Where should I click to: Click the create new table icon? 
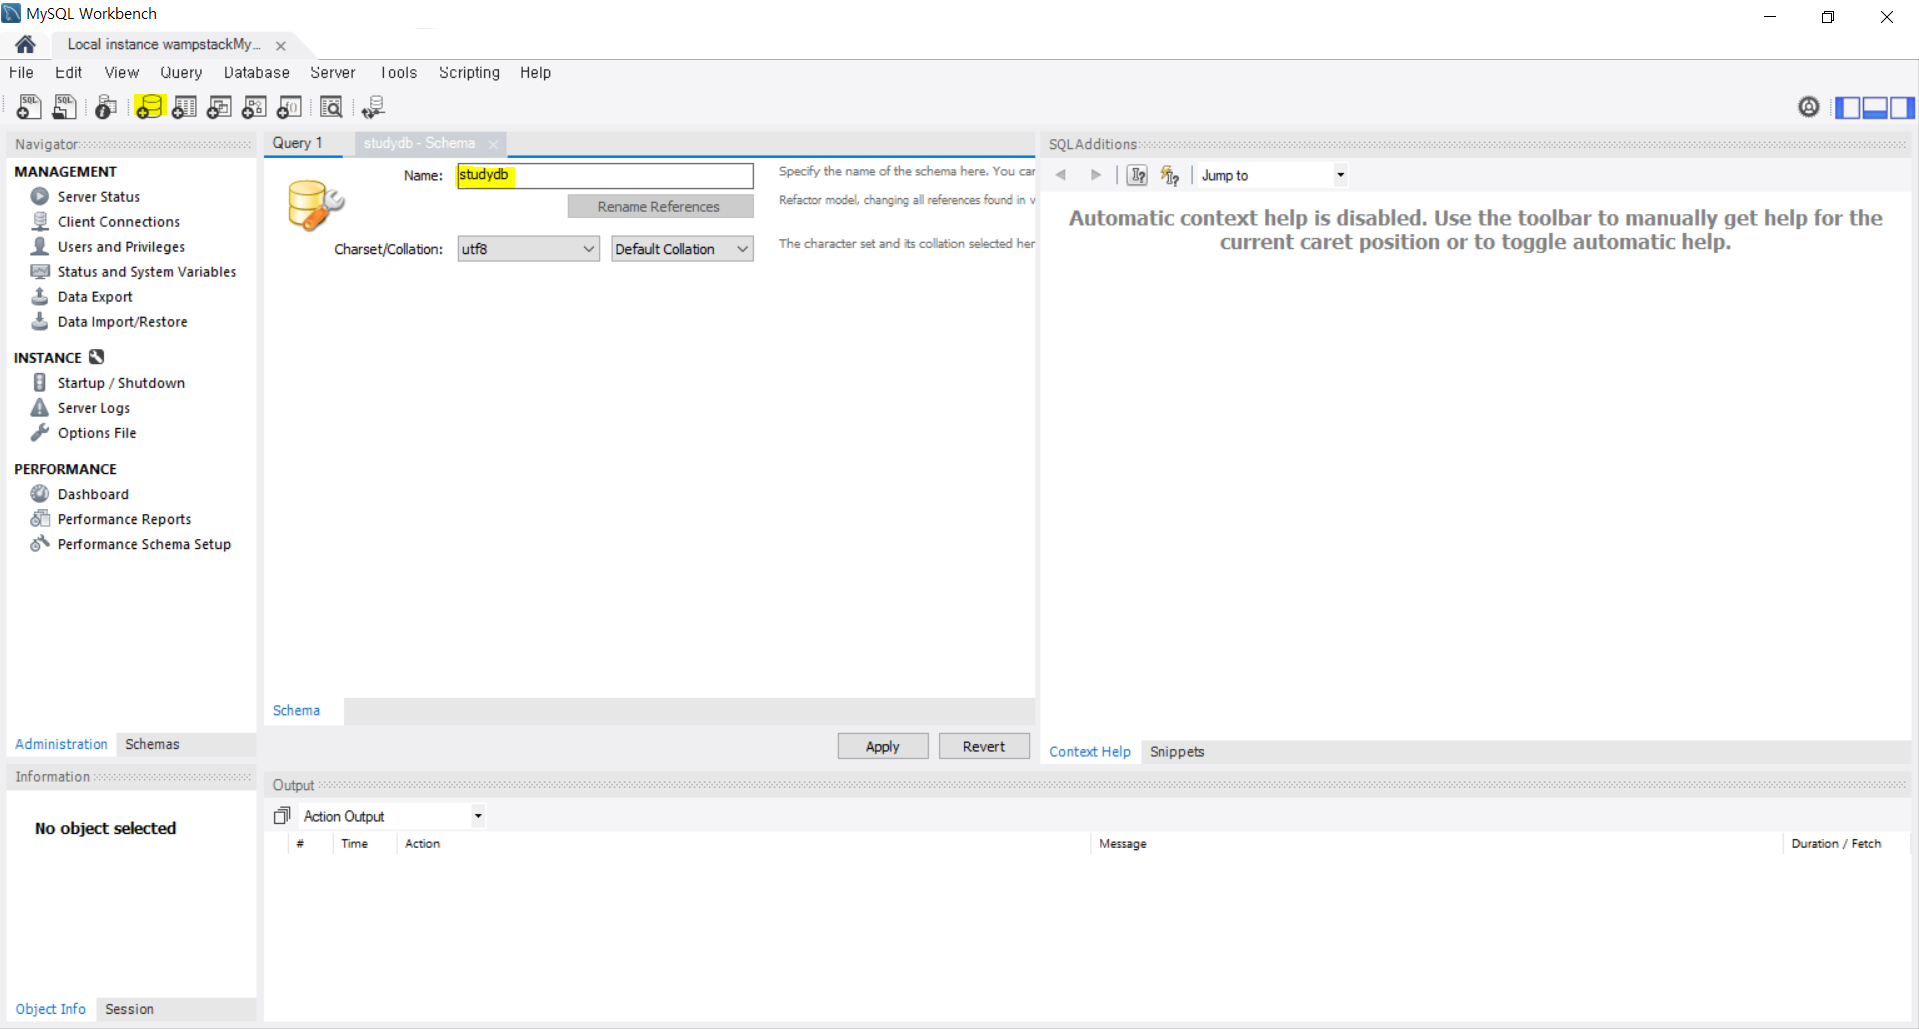click(x=184, y=107)
